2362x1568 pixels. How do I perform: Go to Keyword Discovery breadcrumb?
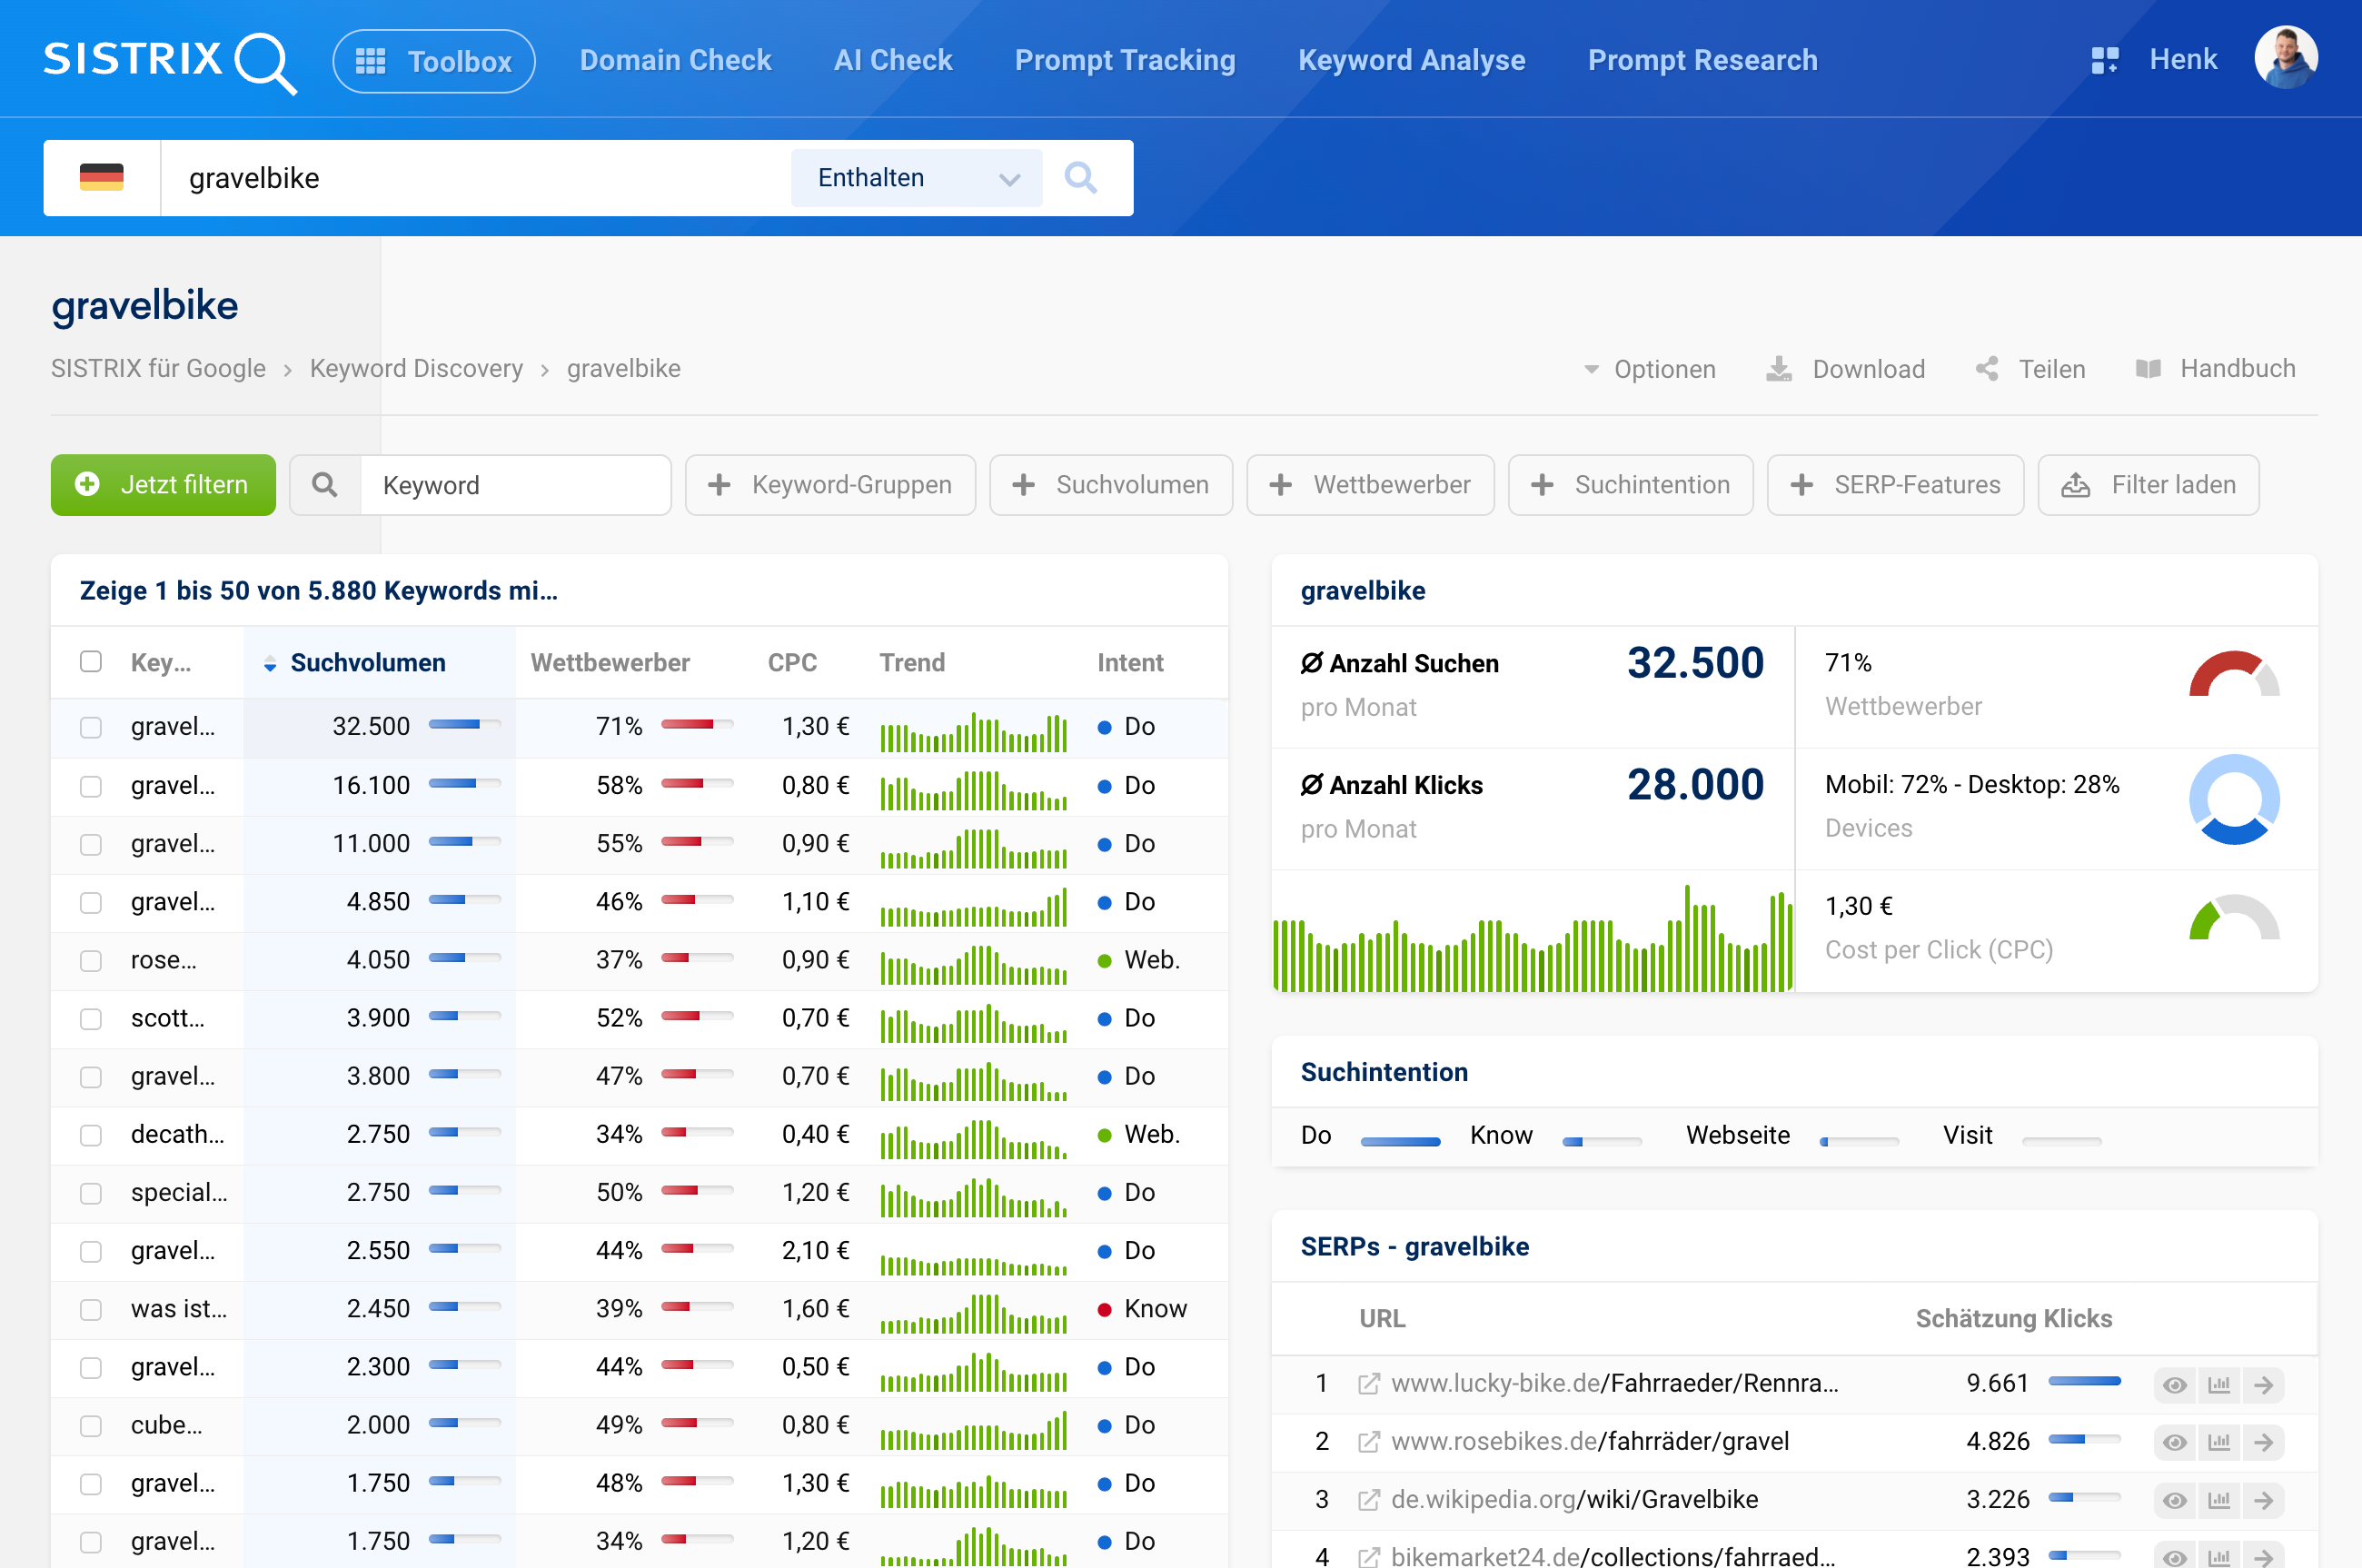[416, 369]
